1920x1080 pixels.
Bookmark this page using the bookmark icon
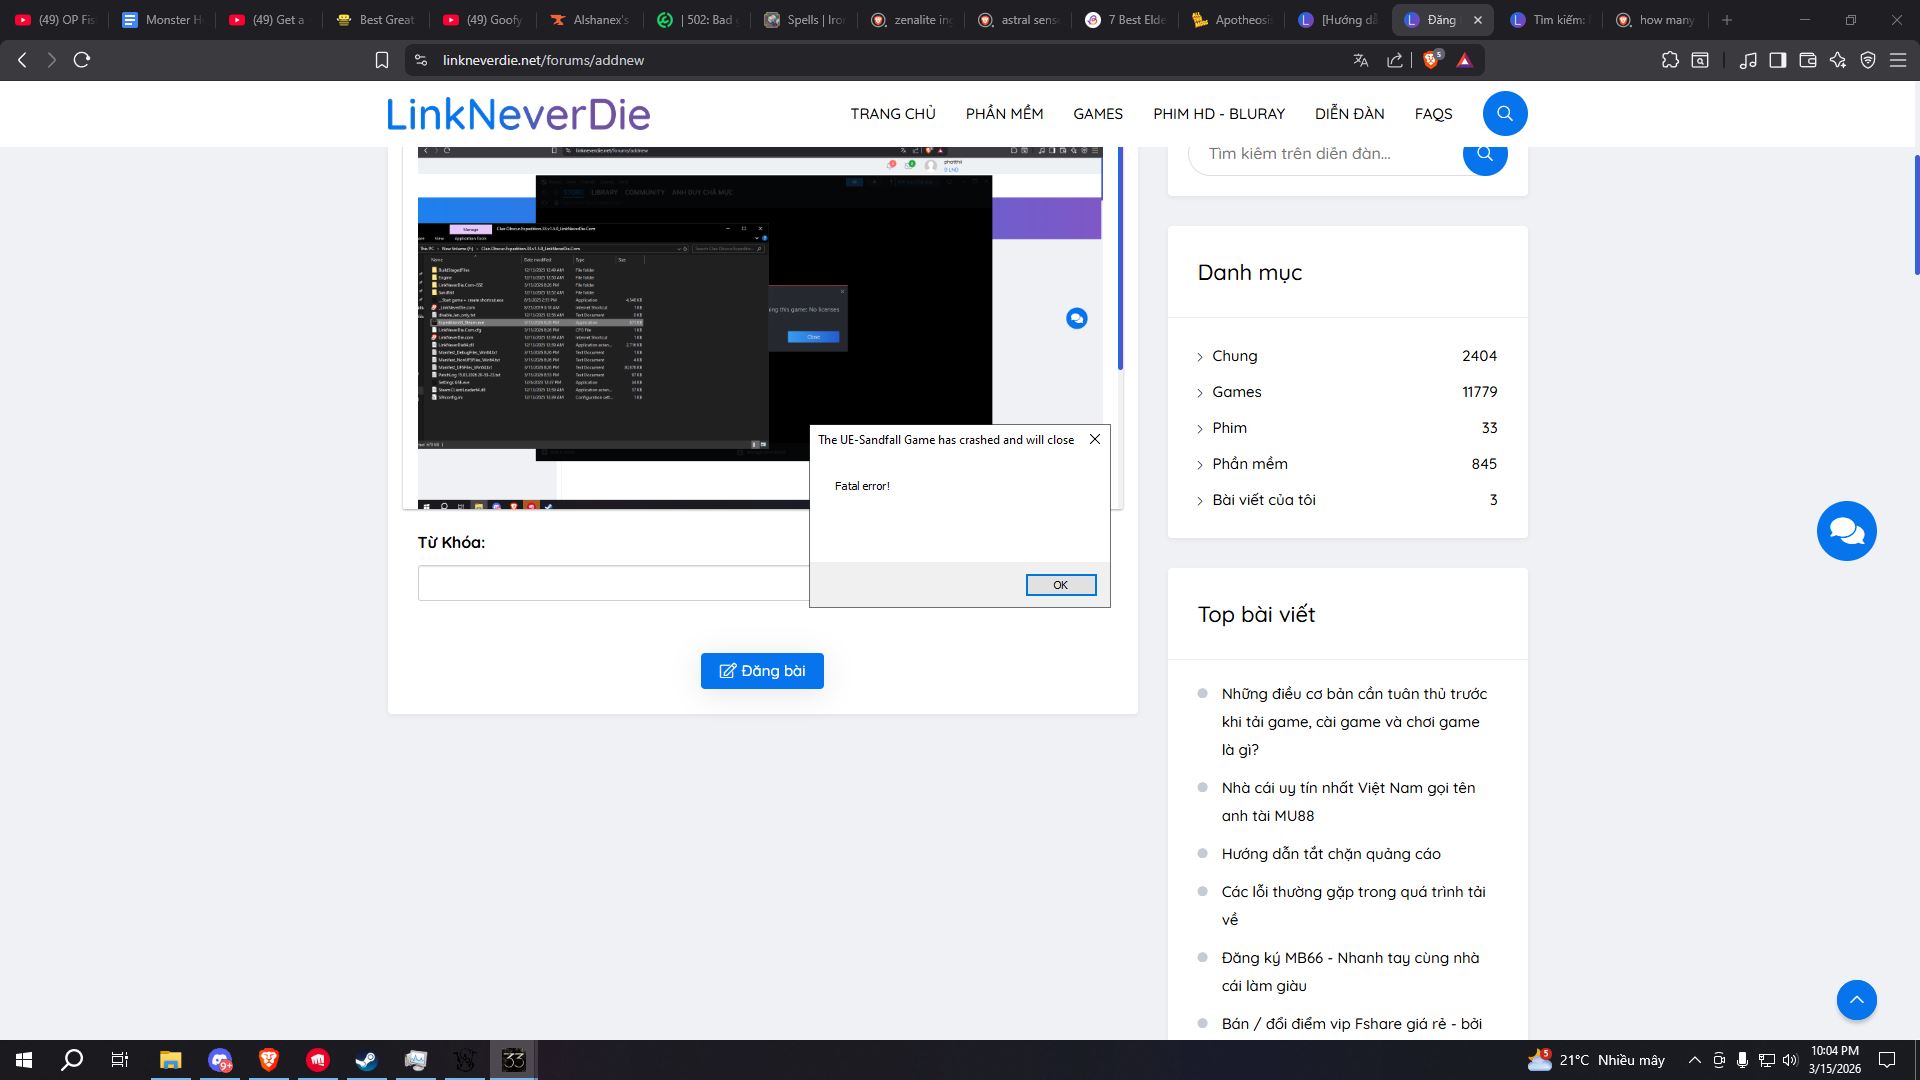[381, 60]
